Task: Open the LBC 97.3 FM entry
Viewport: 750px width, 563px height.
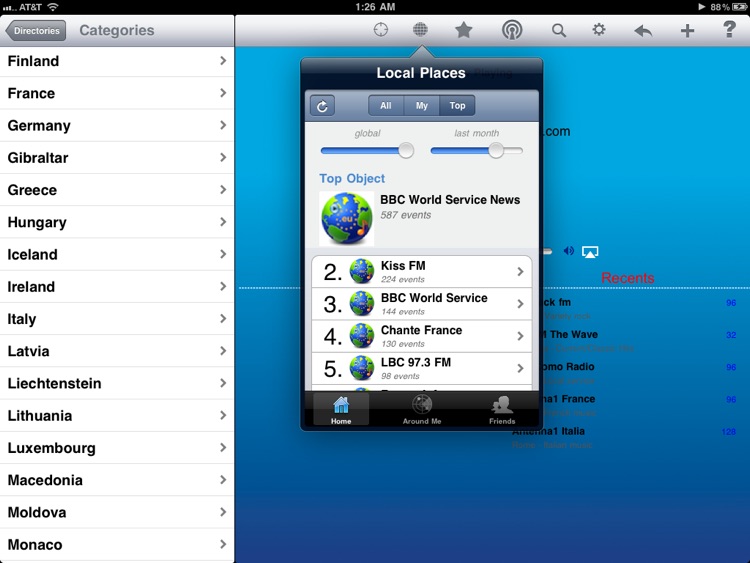Action: coord(421,368)
